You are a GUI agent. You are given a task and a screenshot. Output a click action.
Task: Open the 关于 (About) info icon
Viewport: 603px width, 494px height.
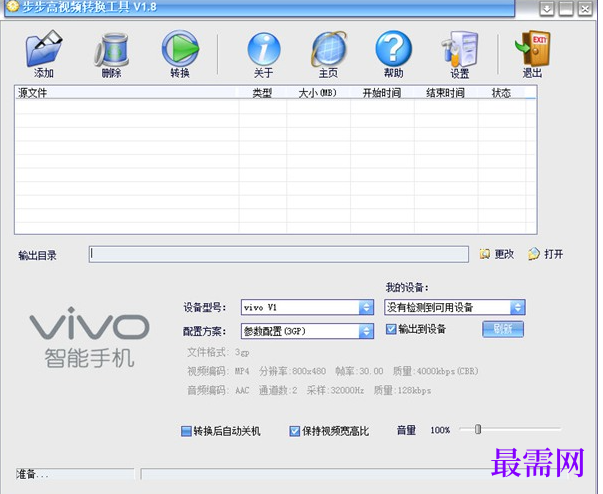(264, 49)
